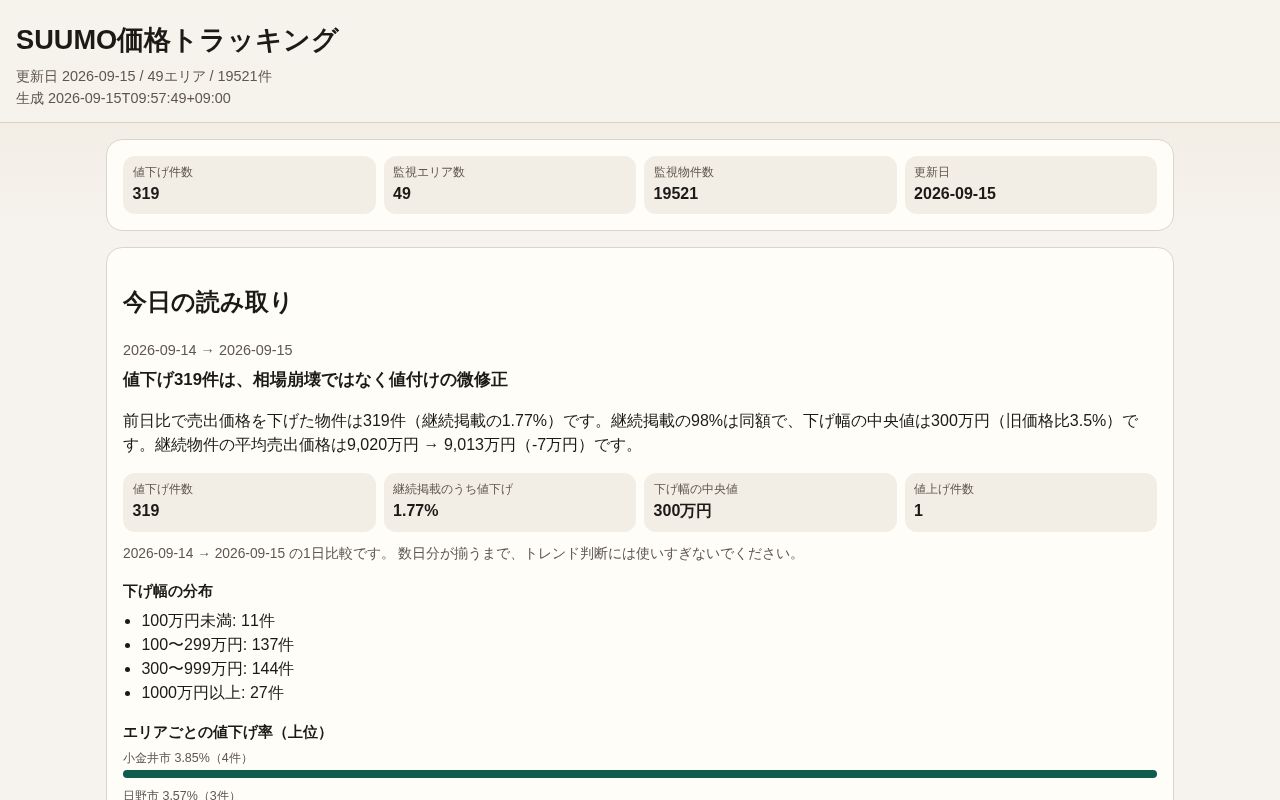Screen dimensions: 1280x800
Task: Click the headline 値下げ319件は、相場崩壊ではなく値付けの微修正
Action: [315, 380]
